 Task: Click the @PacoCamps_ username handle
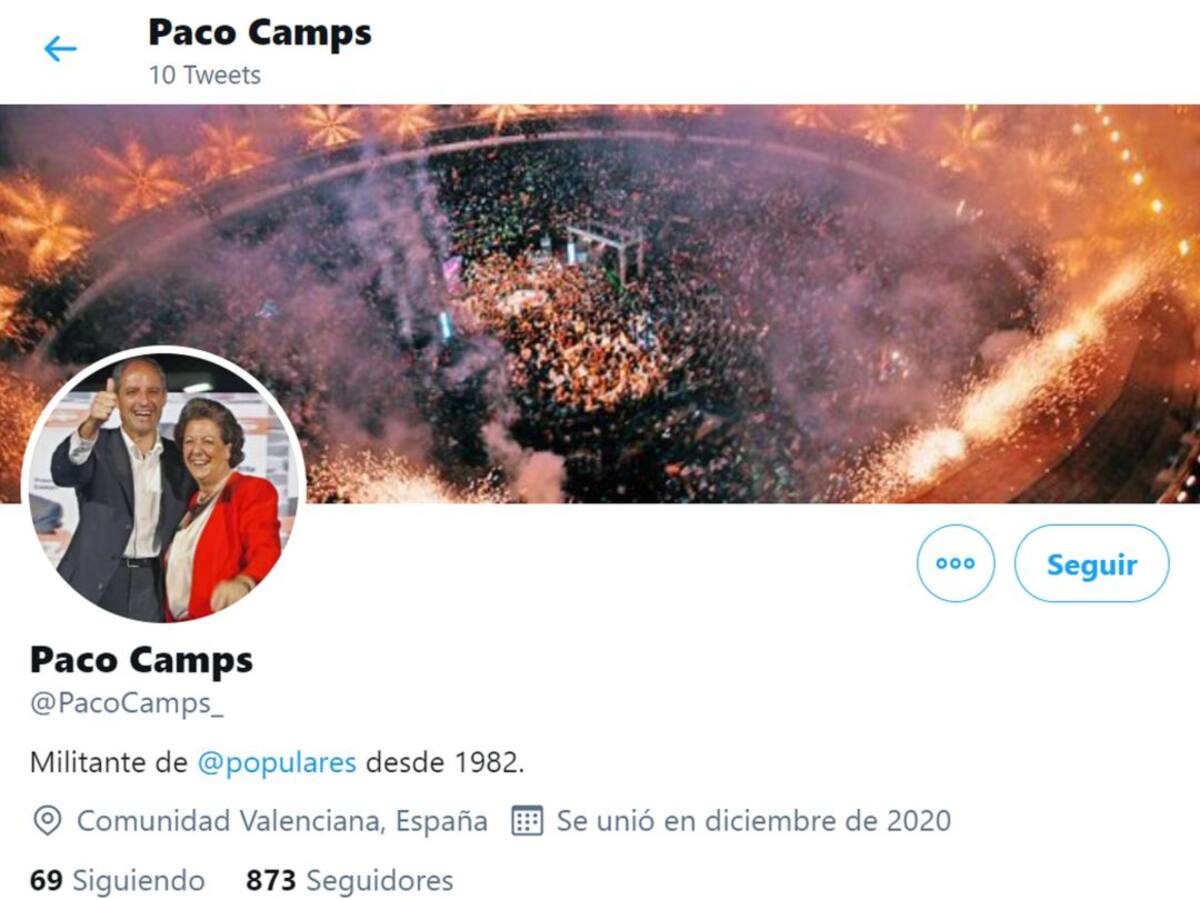tap(127, 703)
